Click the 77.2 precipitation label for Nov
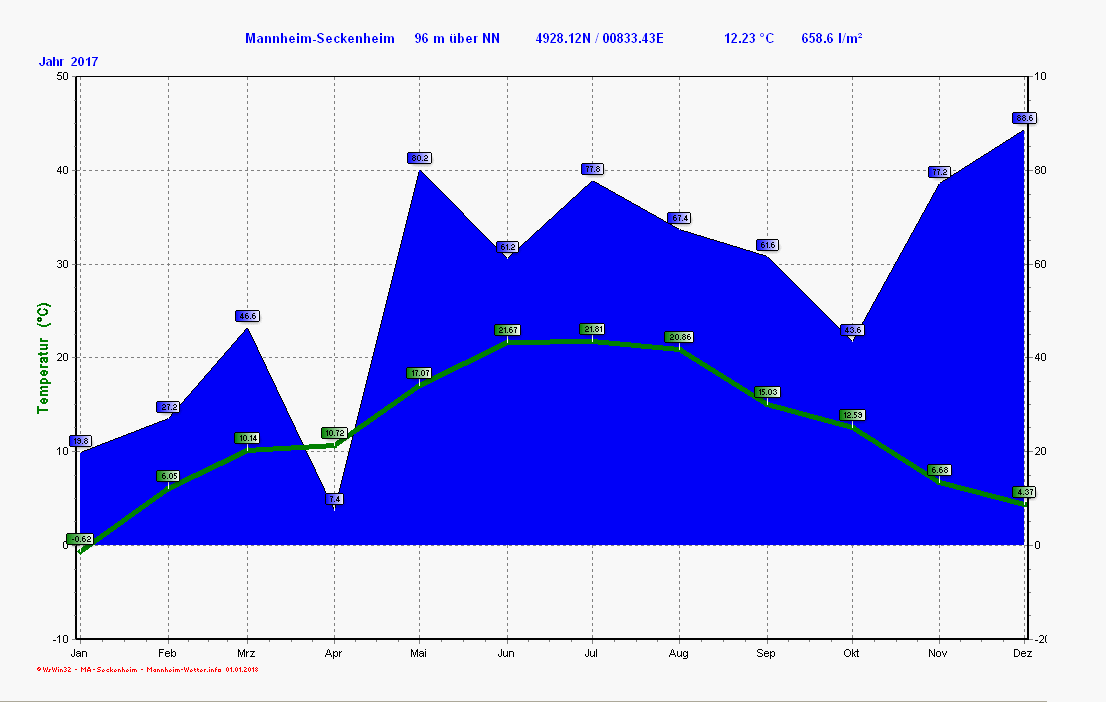Viewport: 1106px width, 702px height. point(938,172)
